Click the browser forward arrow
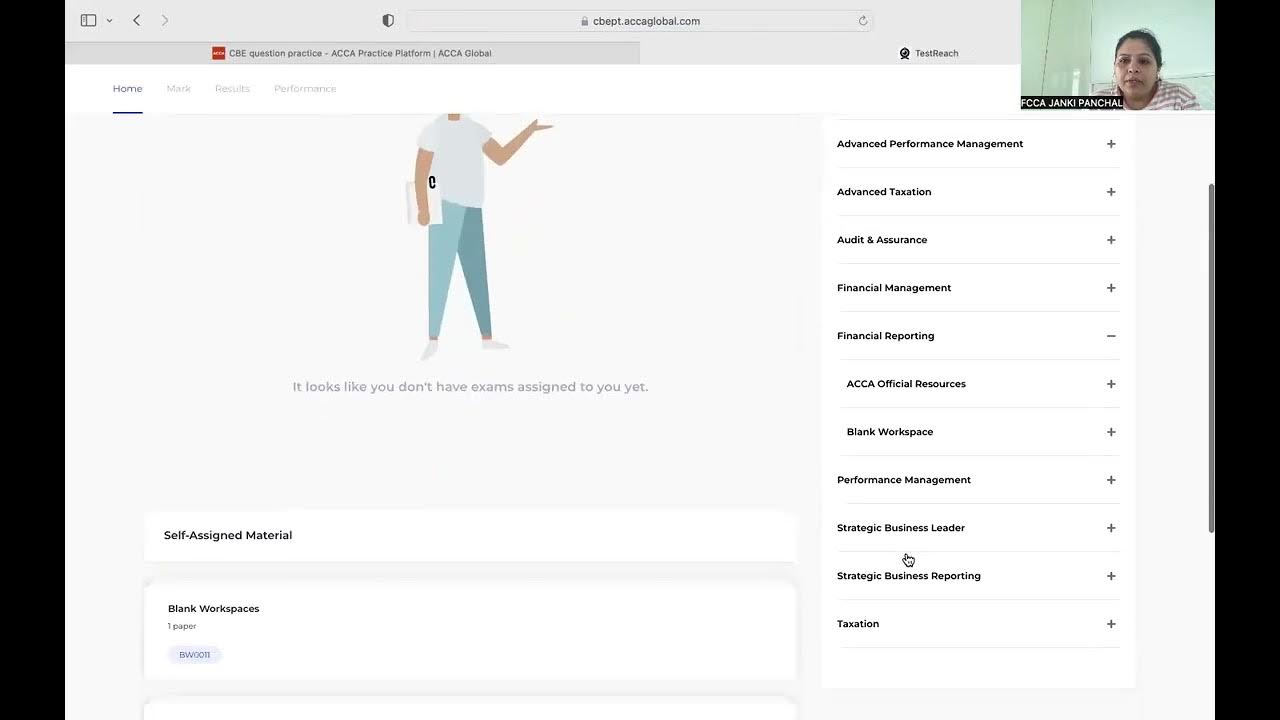 [165, 20]
